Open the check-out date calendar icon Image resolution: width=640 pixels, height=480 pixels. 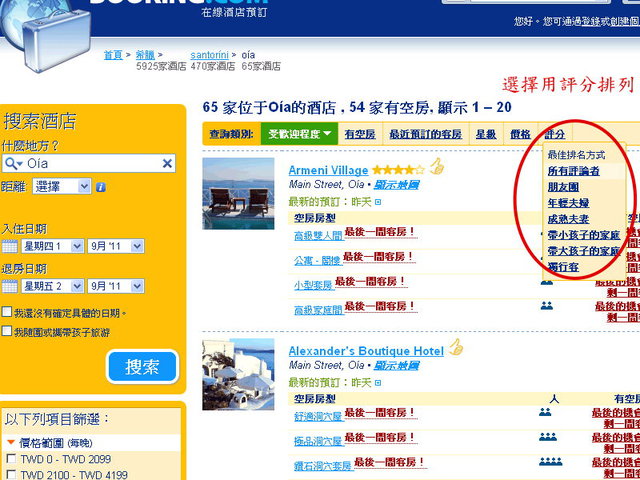click(9, 286)
